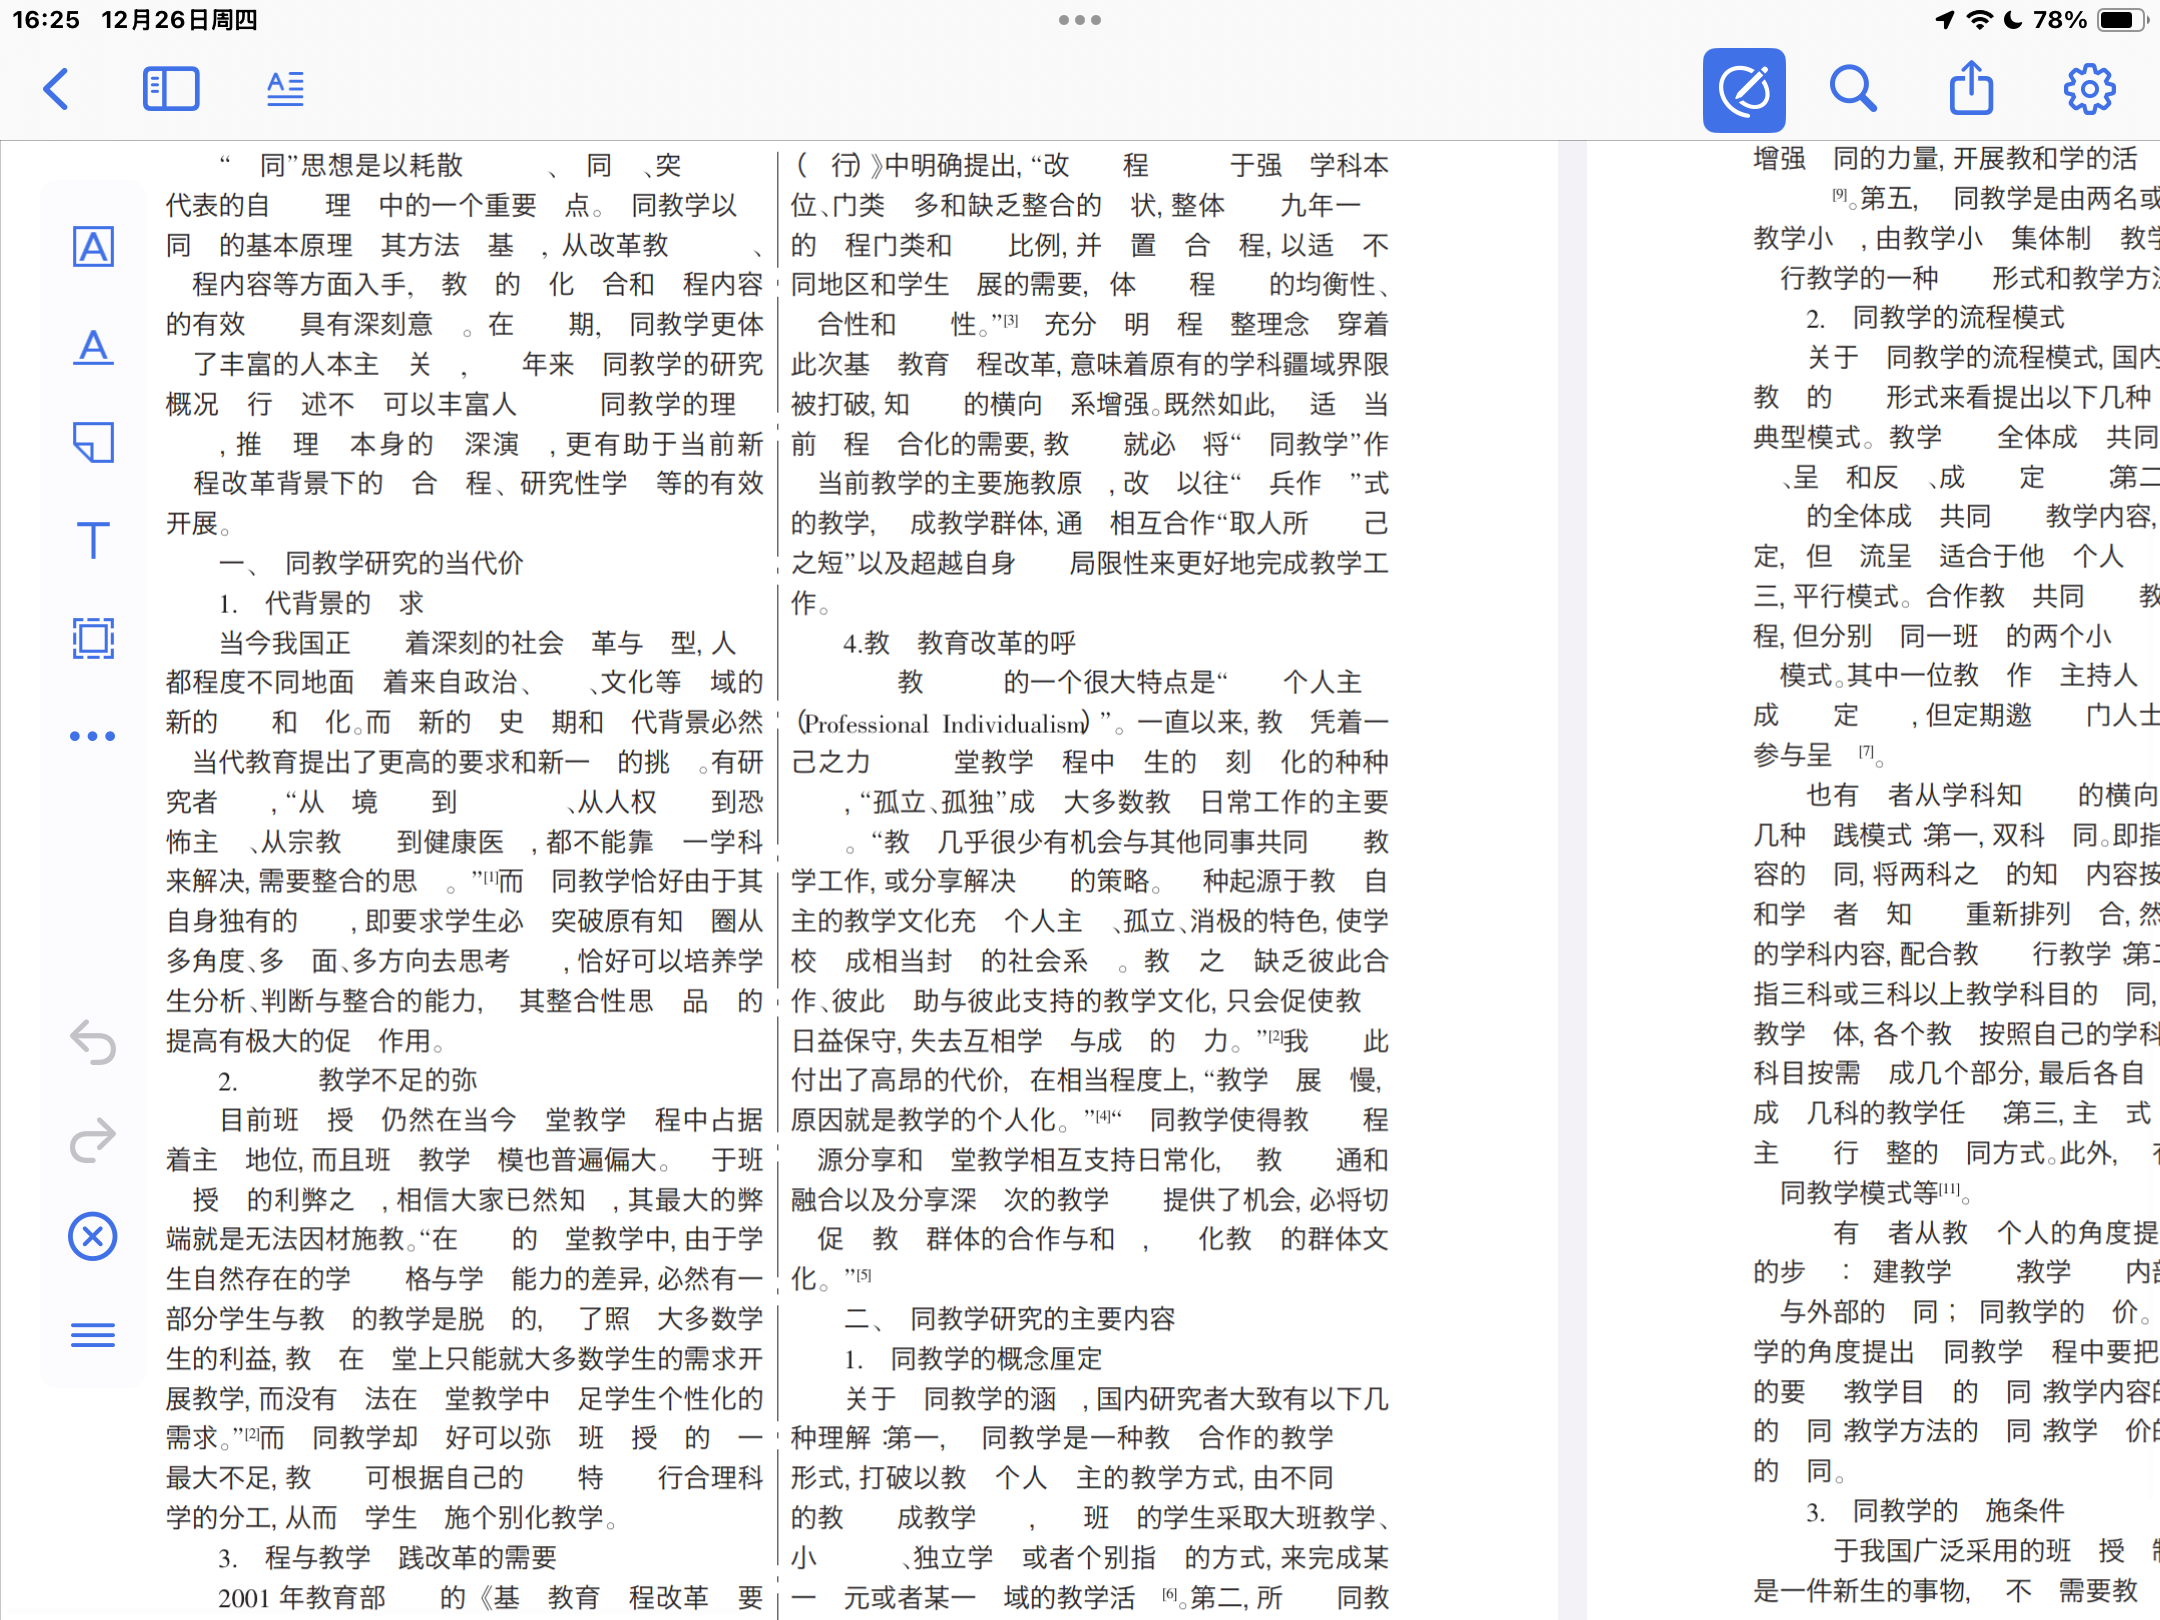Select the text highlight box tool
This screenshot has height=1620, width=2160.
(x=93, y=247)
